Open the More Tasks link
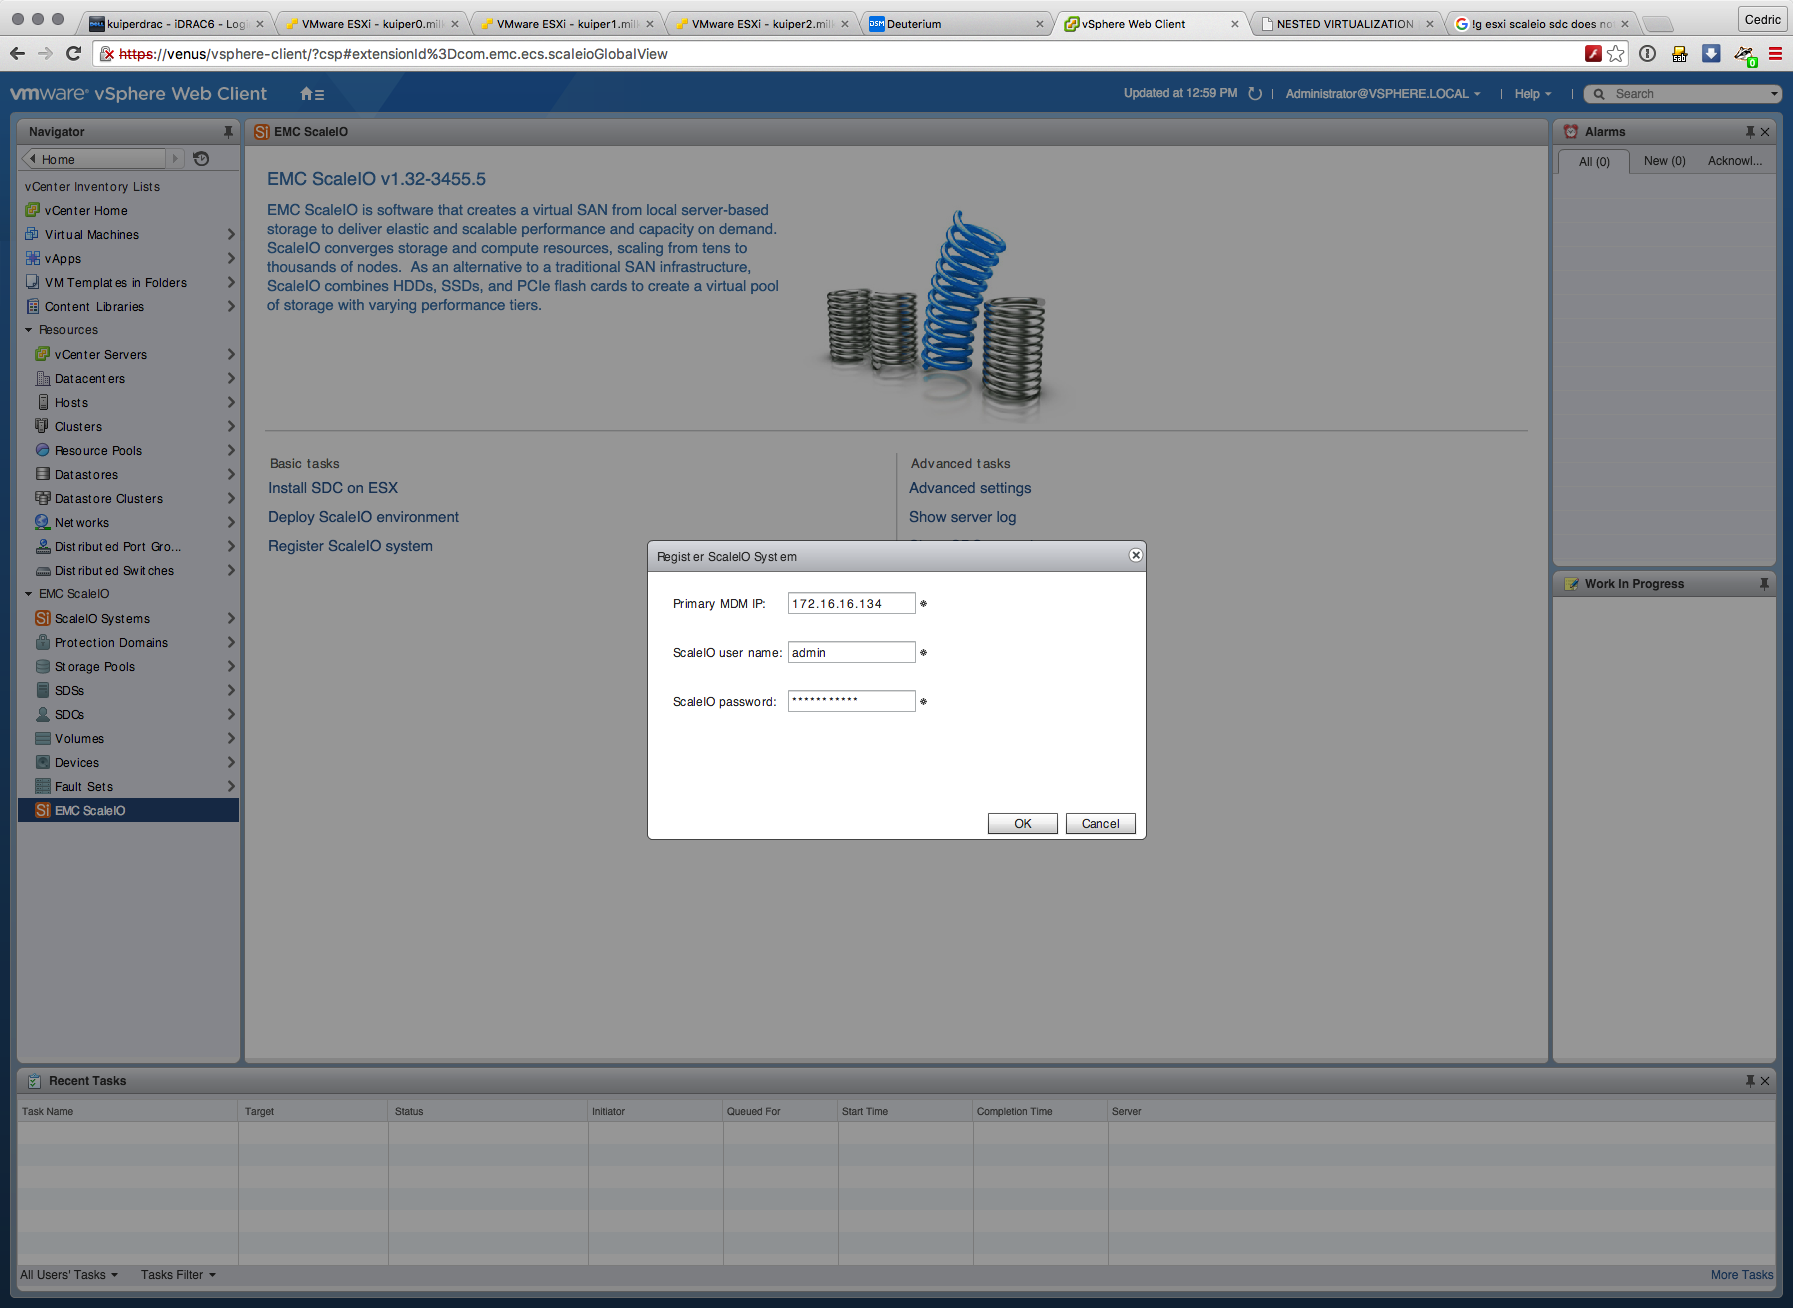 (x=1741, y=1275)
